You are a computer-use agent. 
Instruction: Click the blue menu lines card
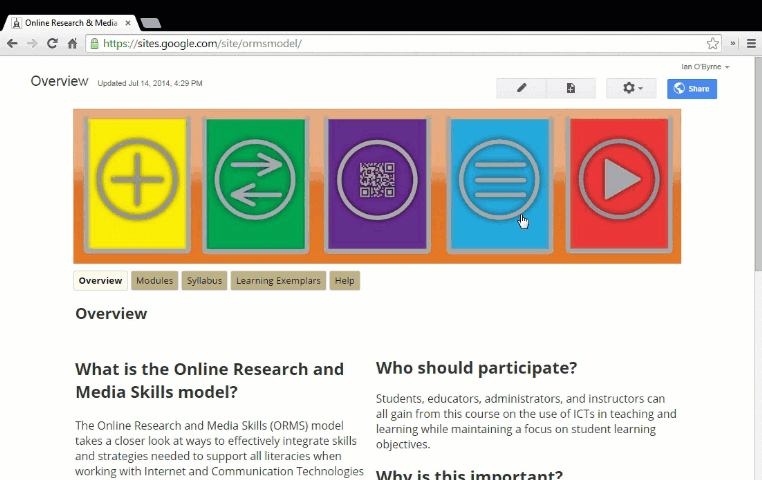point(500,185)
